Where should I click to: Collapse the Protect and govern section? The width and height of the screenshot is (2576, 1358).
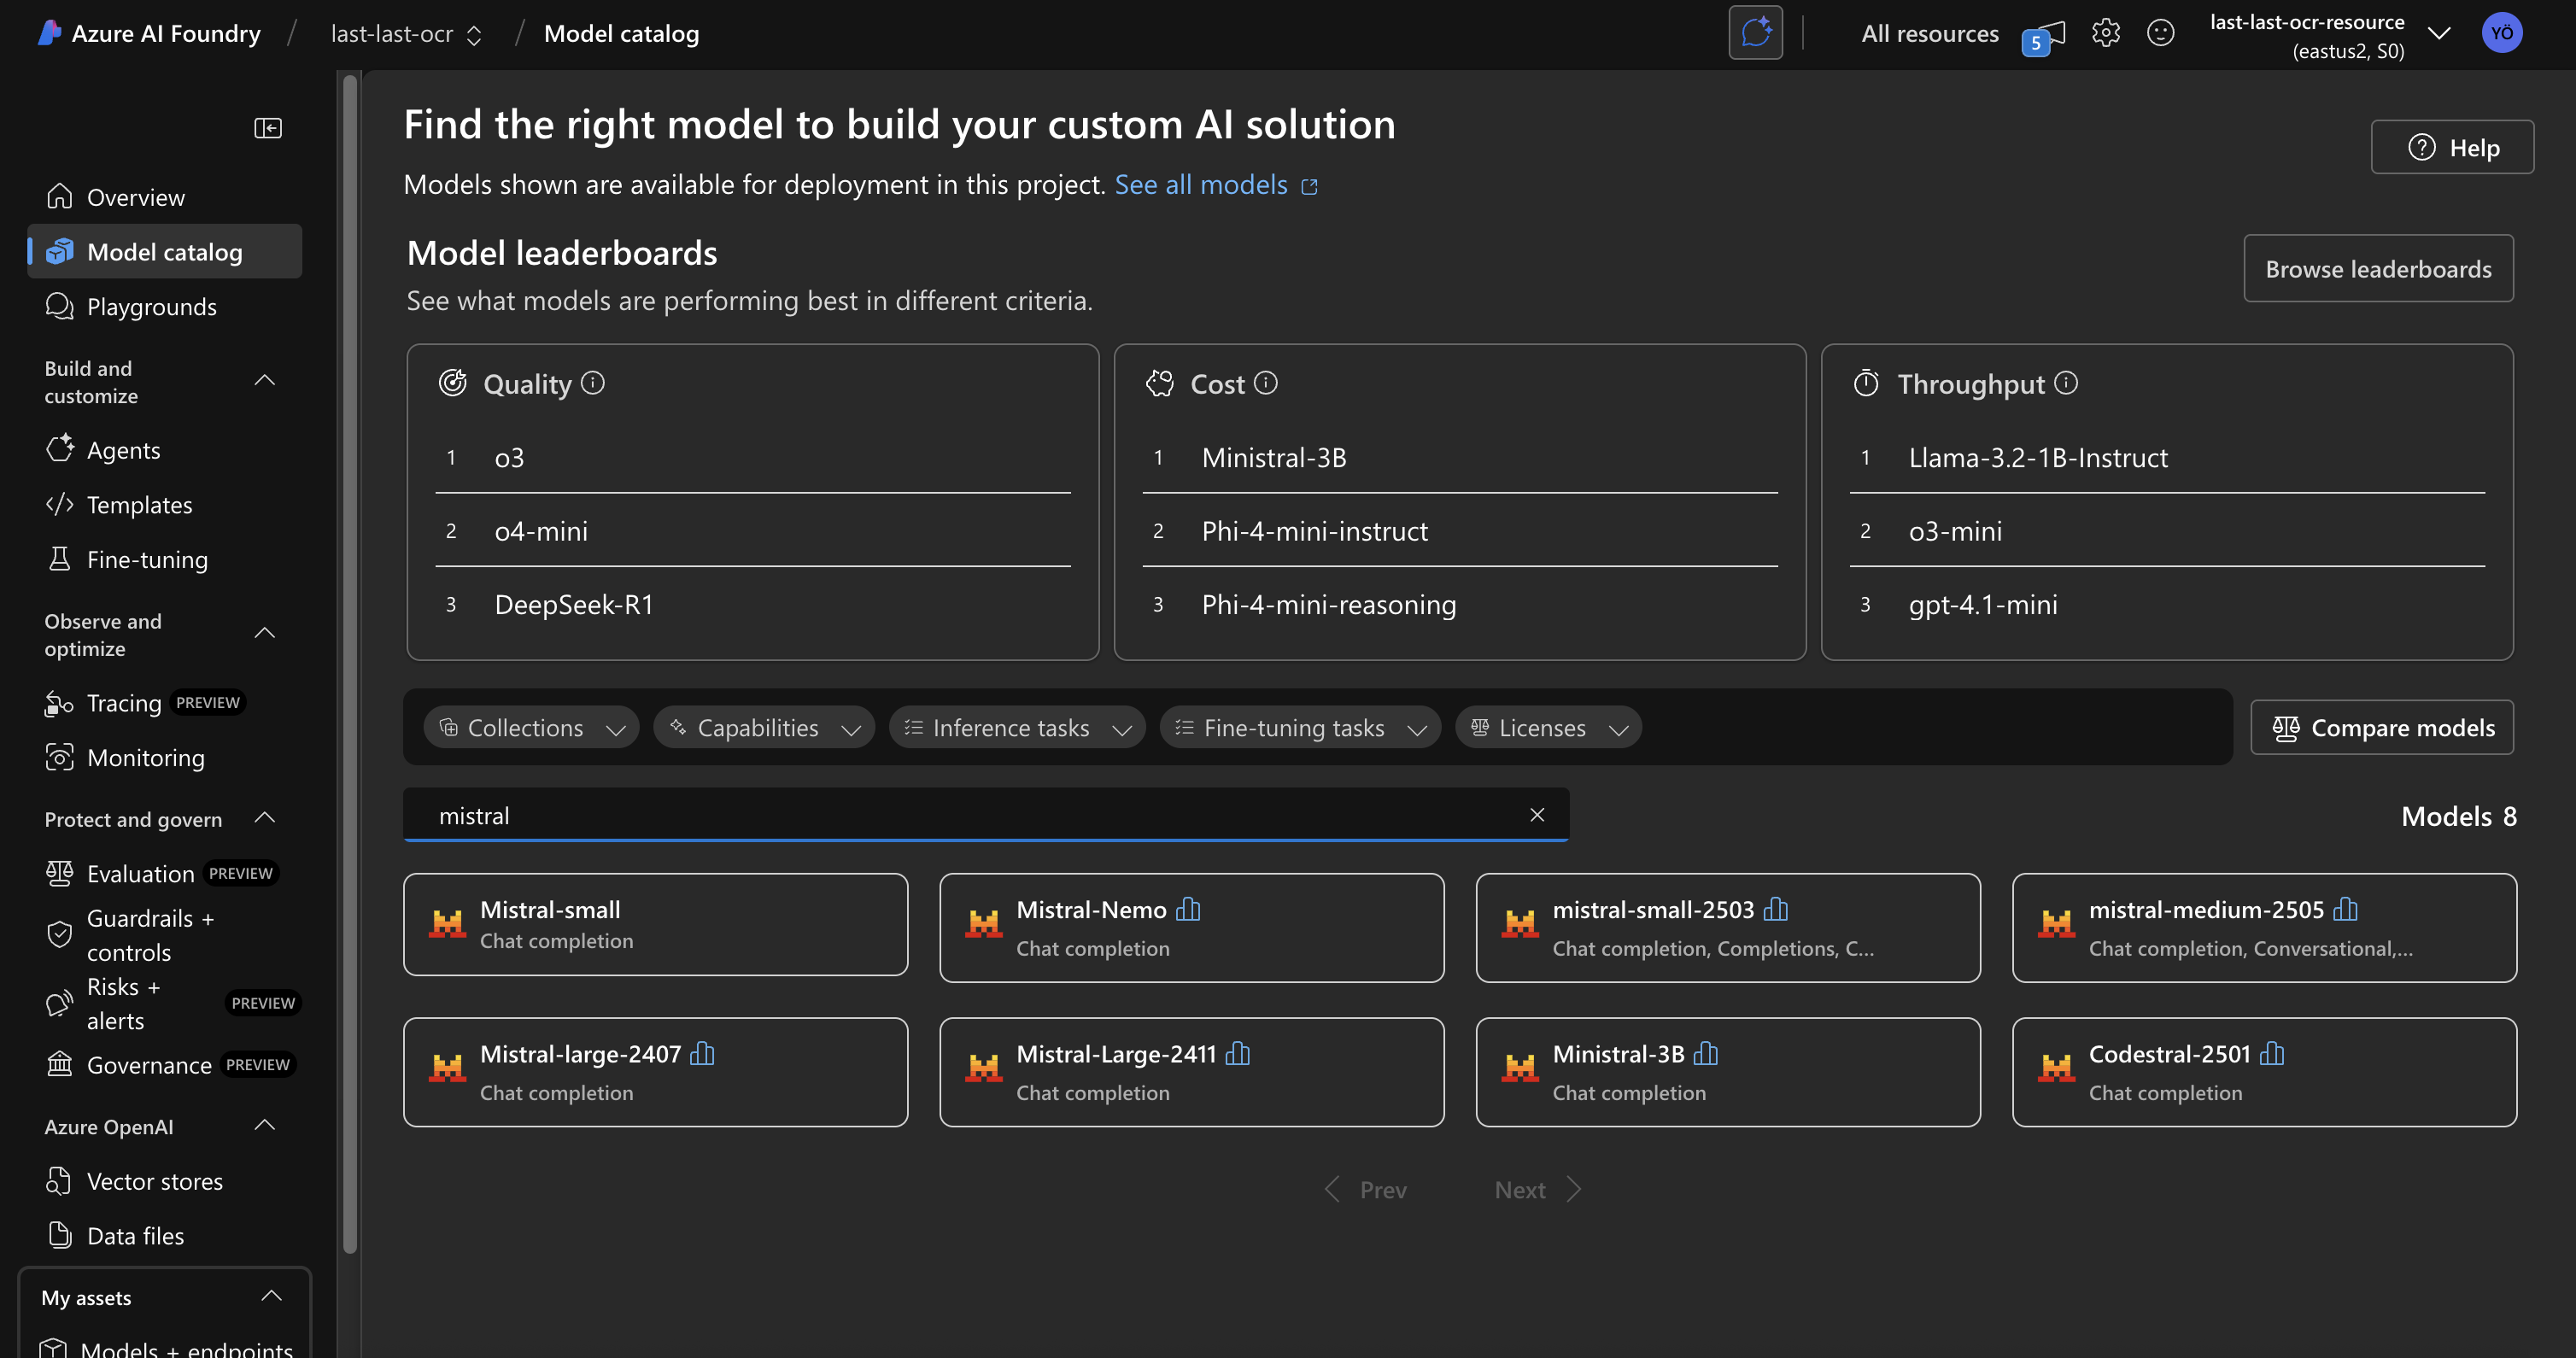click(265, 818)
